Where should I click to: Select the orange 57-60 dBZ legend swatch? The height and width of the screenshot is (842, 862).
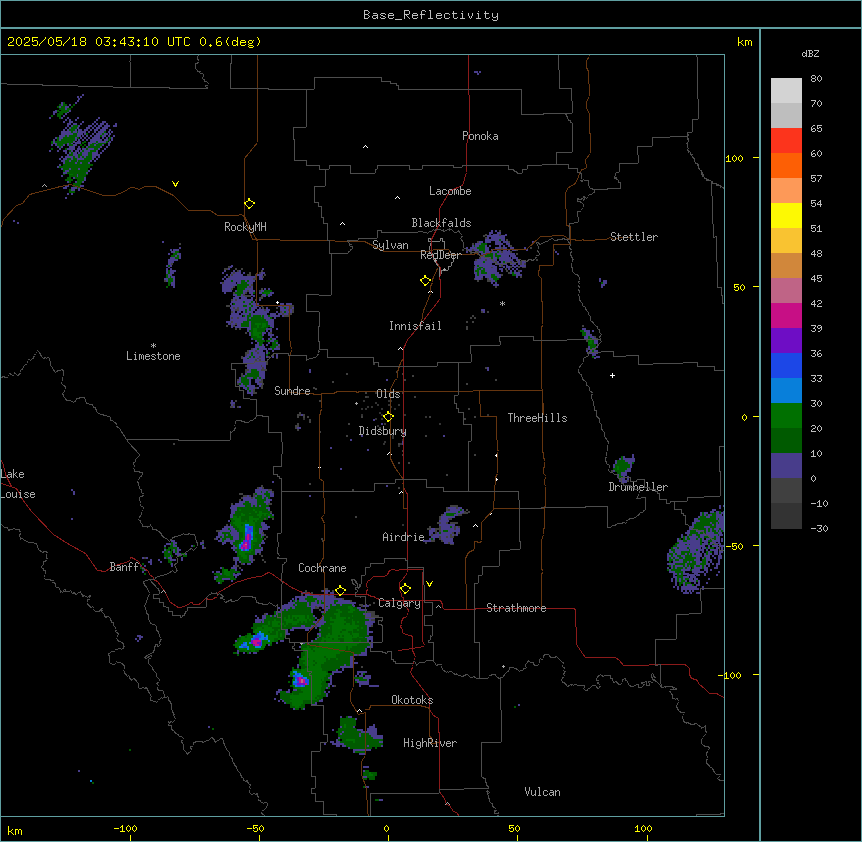point(786,165)
